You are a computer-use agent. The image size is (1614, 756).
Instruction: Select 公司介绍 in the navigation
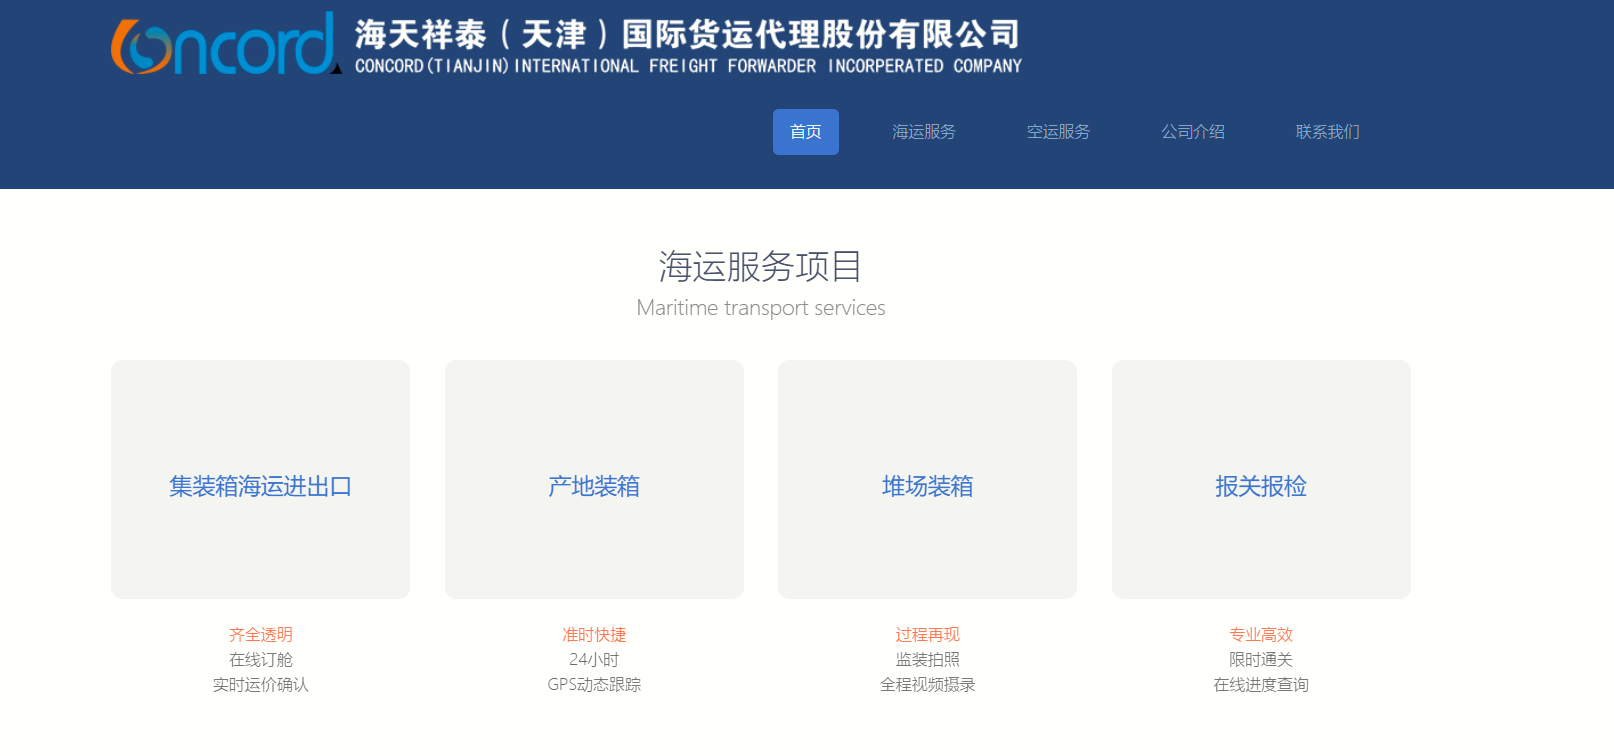point(1193,132)
